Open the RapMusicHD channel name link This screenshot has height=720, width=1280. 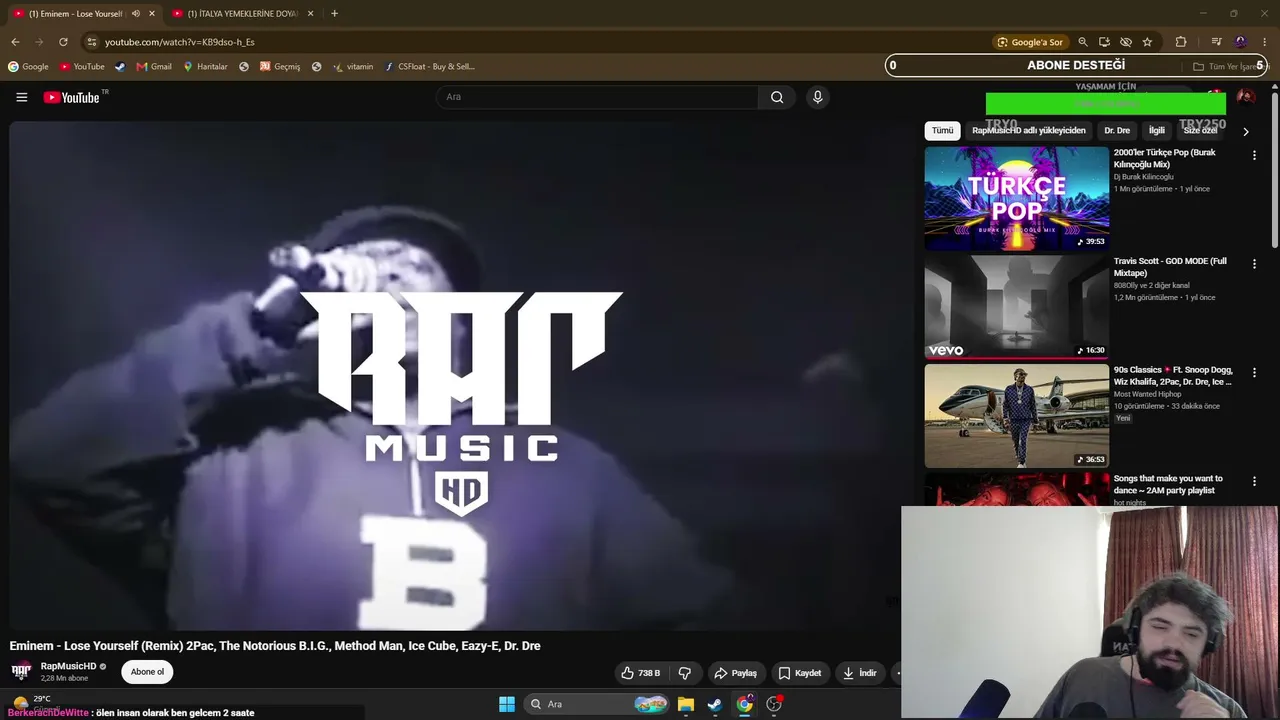(68, 666)
